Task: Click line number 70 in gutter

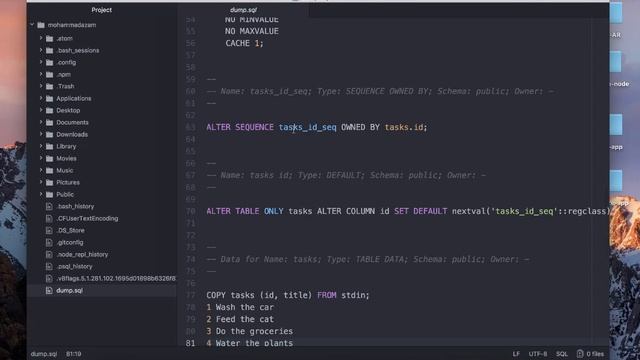Action: [190, 211]
